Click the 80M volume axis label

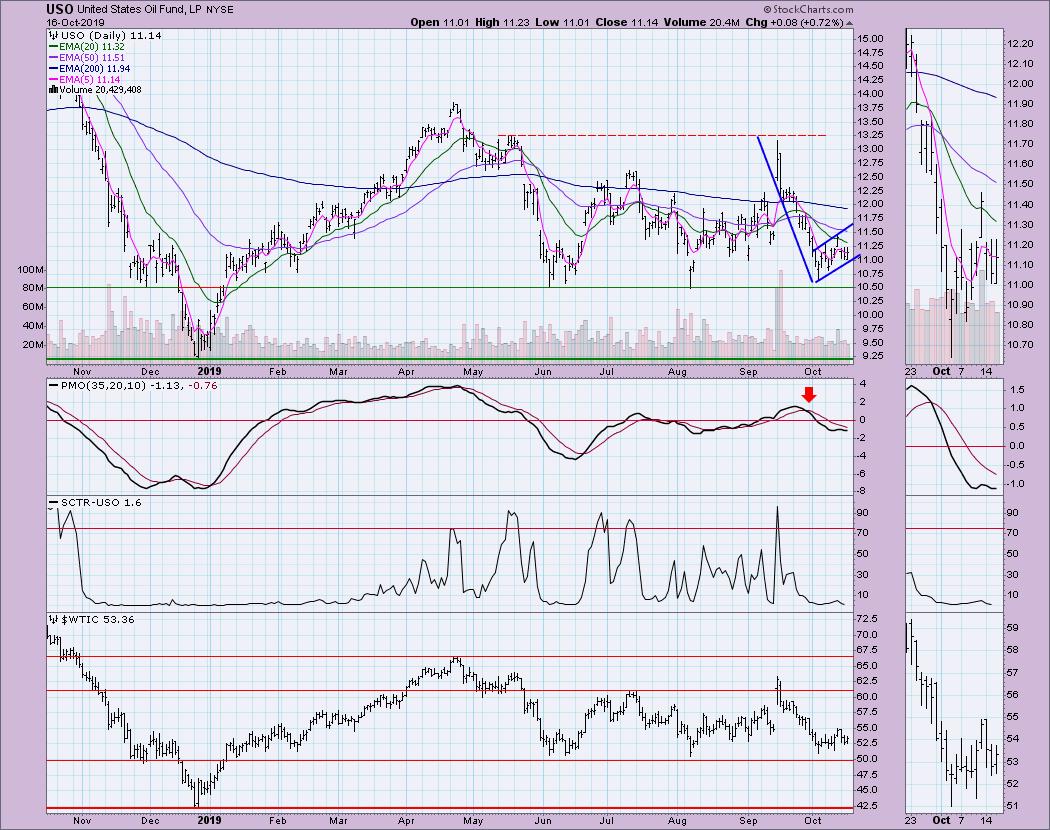33,288
